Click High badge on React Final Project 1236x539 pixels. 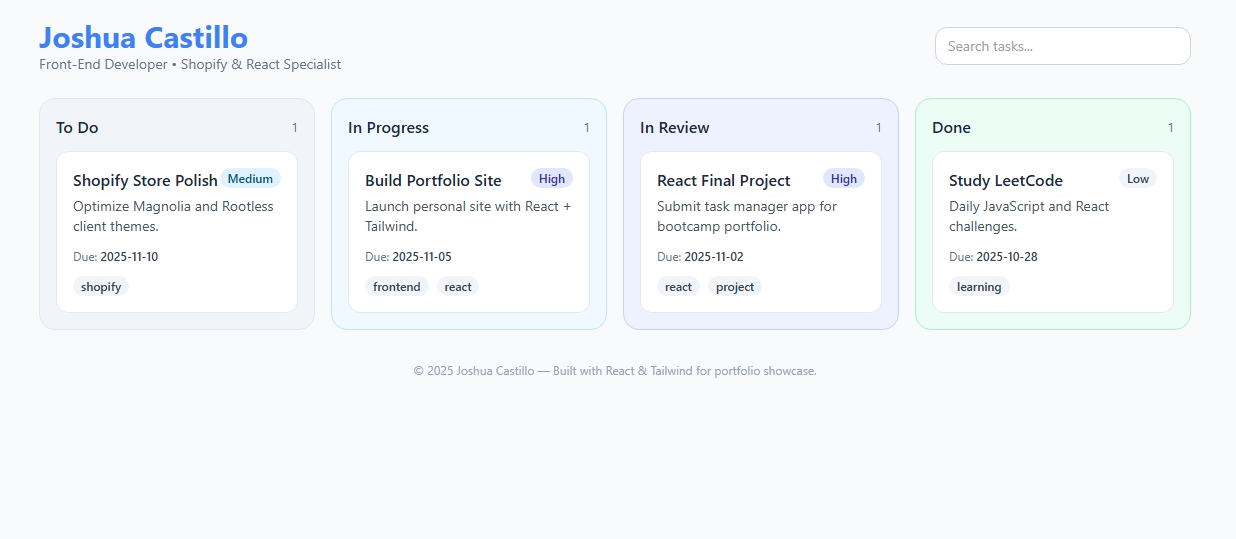click(843, 179)
